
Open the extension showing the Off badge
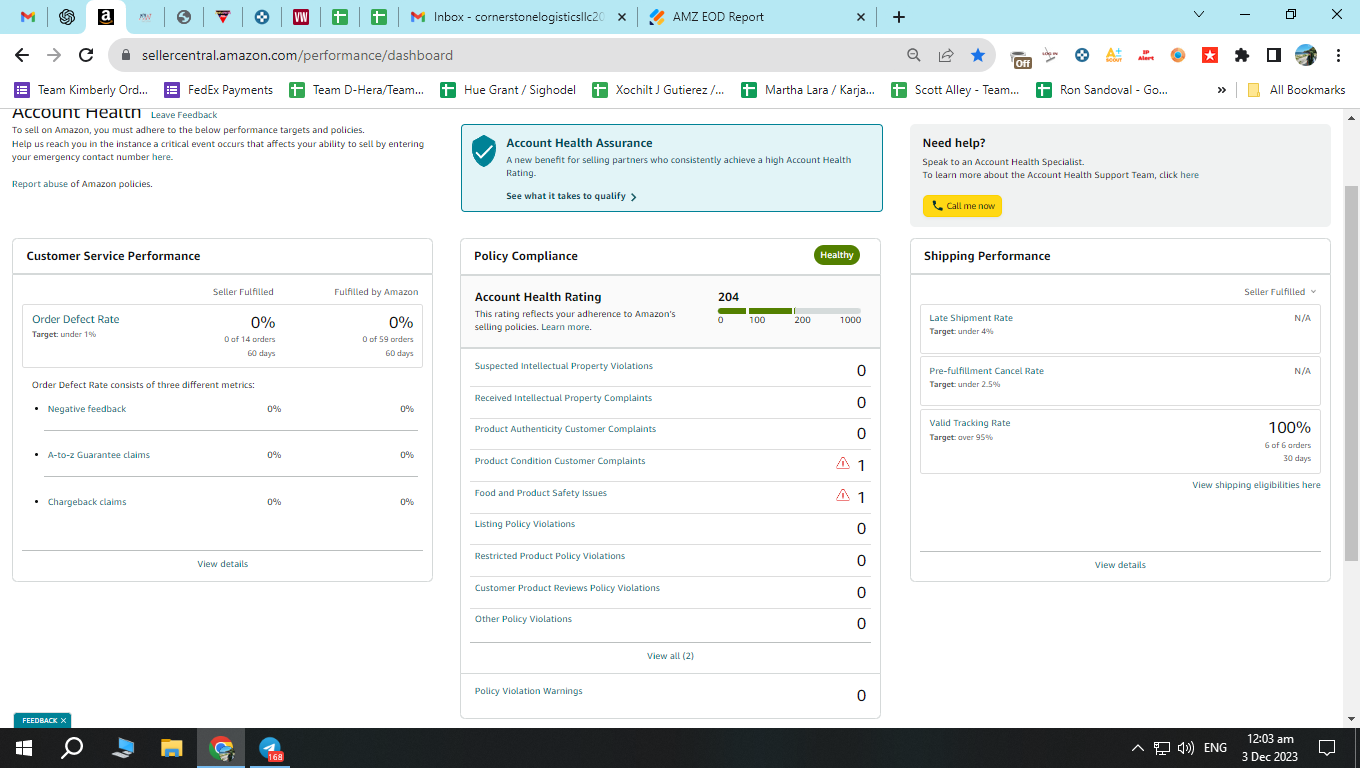1020,57
